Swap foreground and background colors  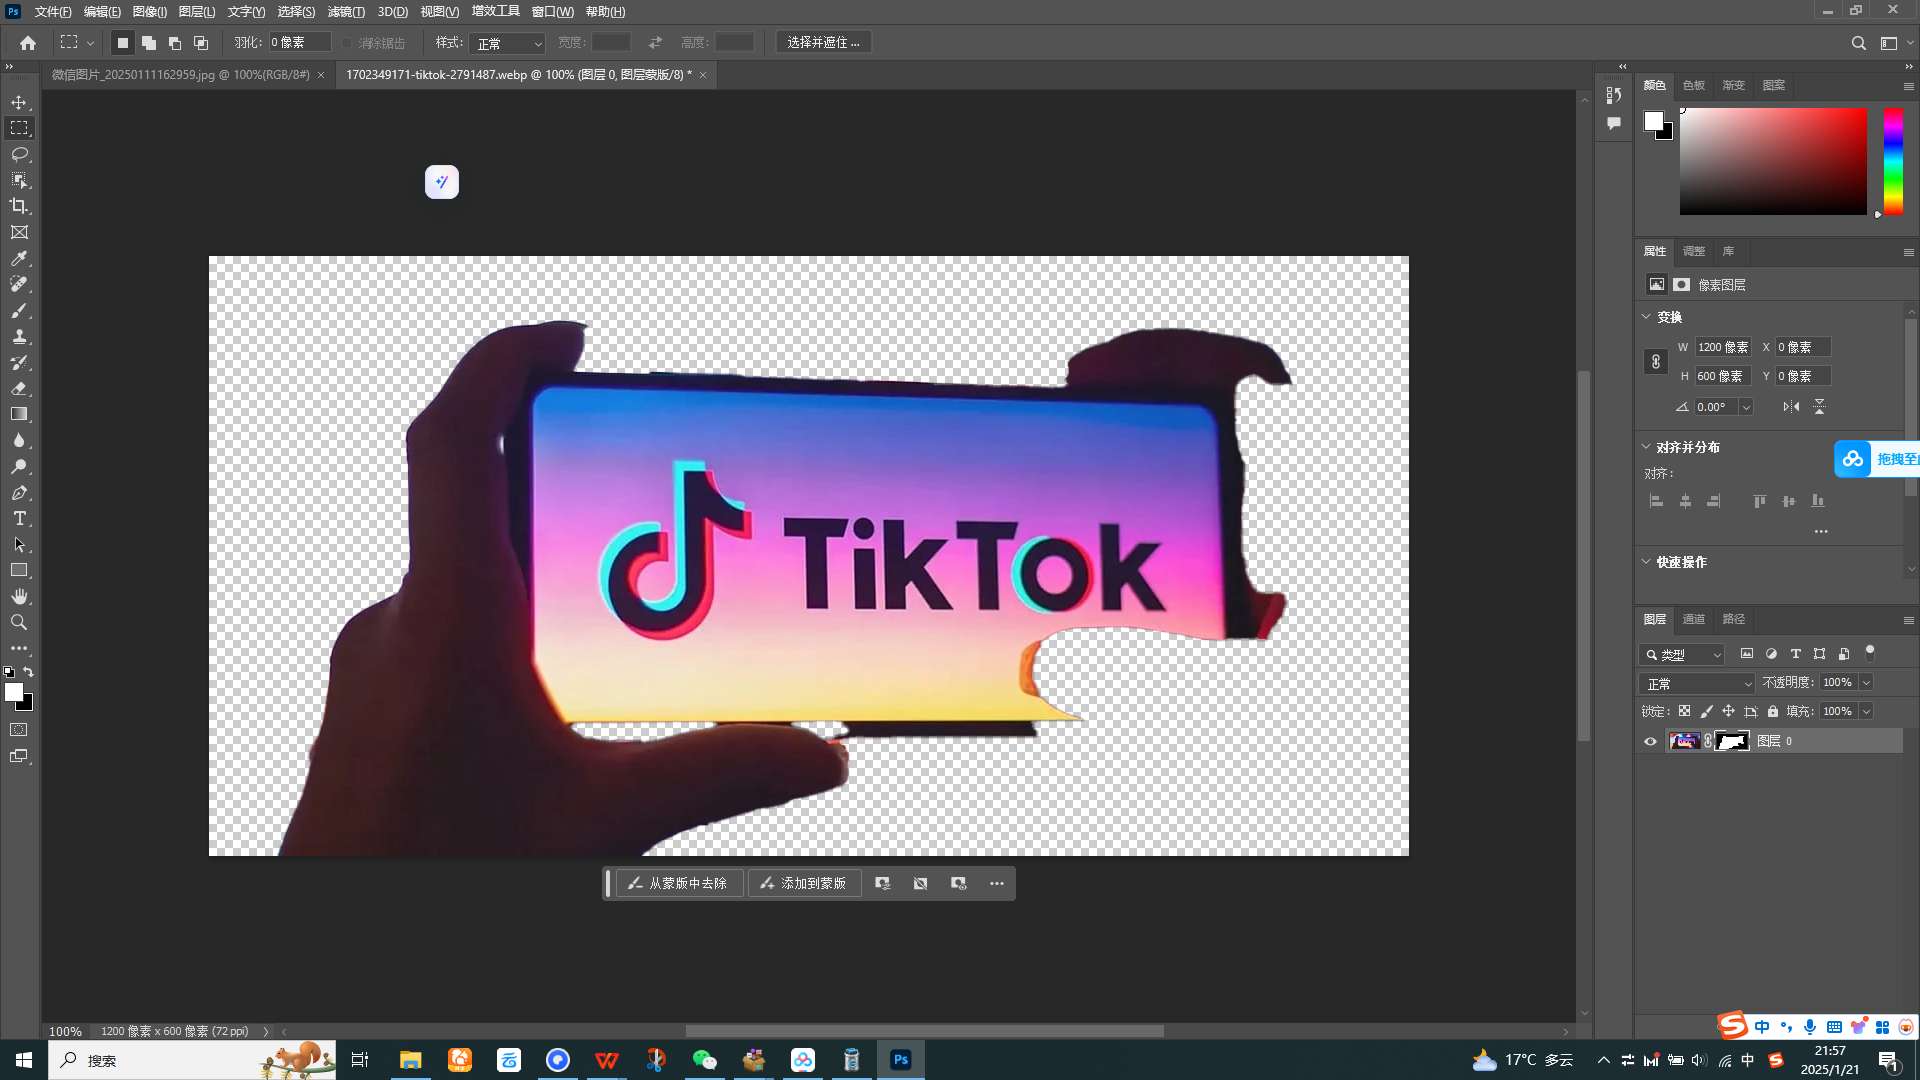pyautogui.click(x=29, y=672)
